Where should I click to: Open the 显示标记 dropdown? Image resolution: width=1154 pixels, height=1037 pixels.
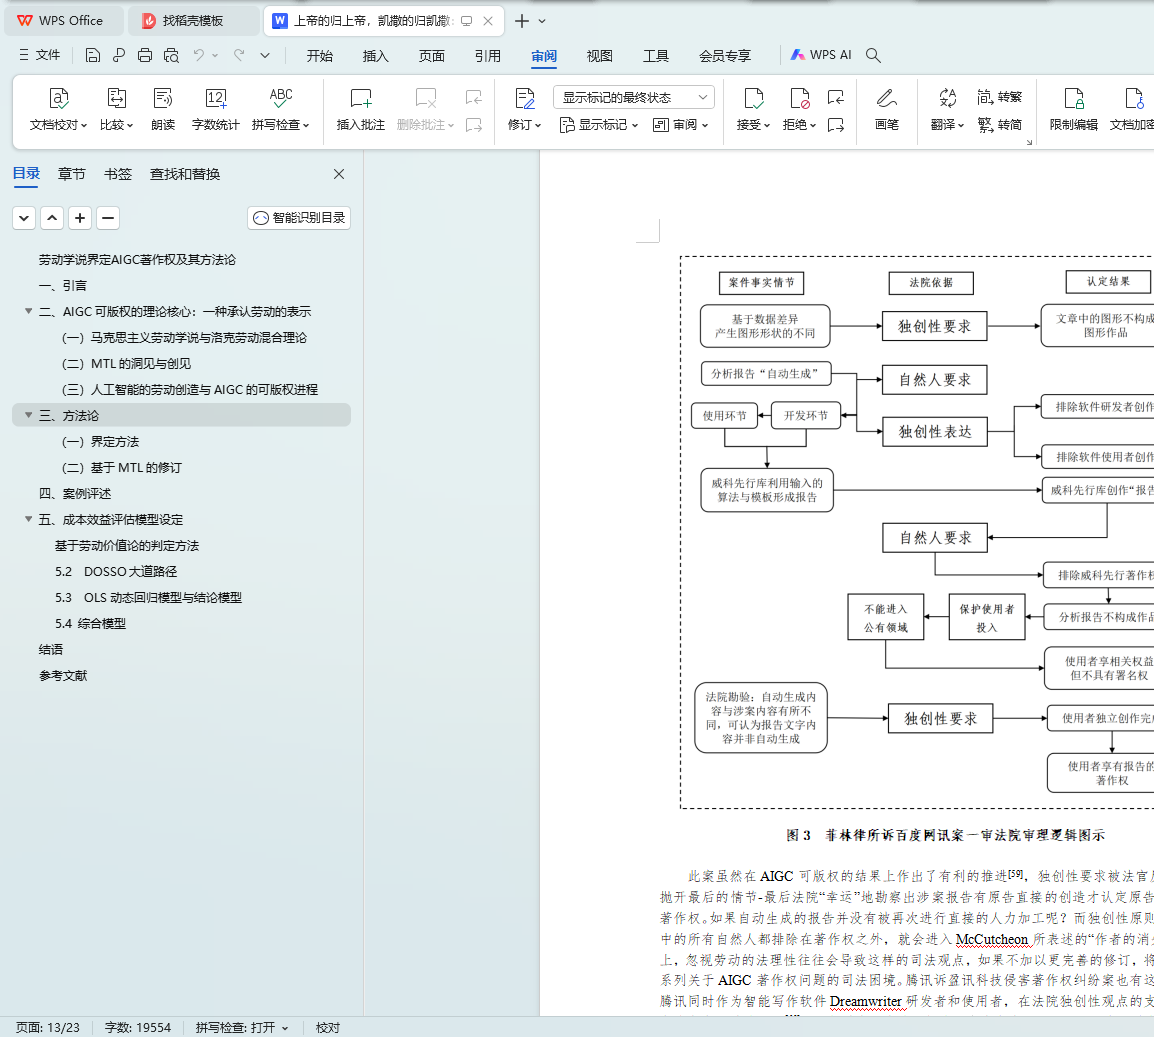click(x=598, y=125)
